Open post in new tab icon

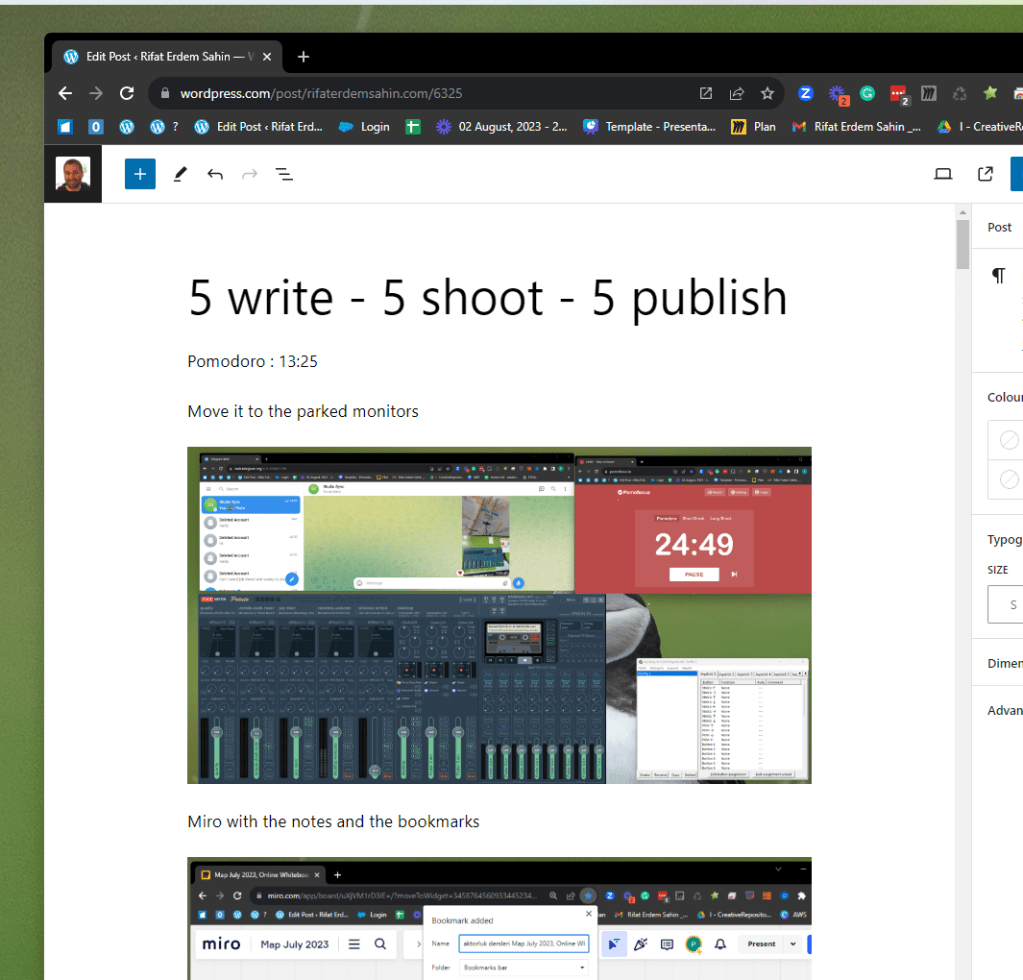point(985,174)
